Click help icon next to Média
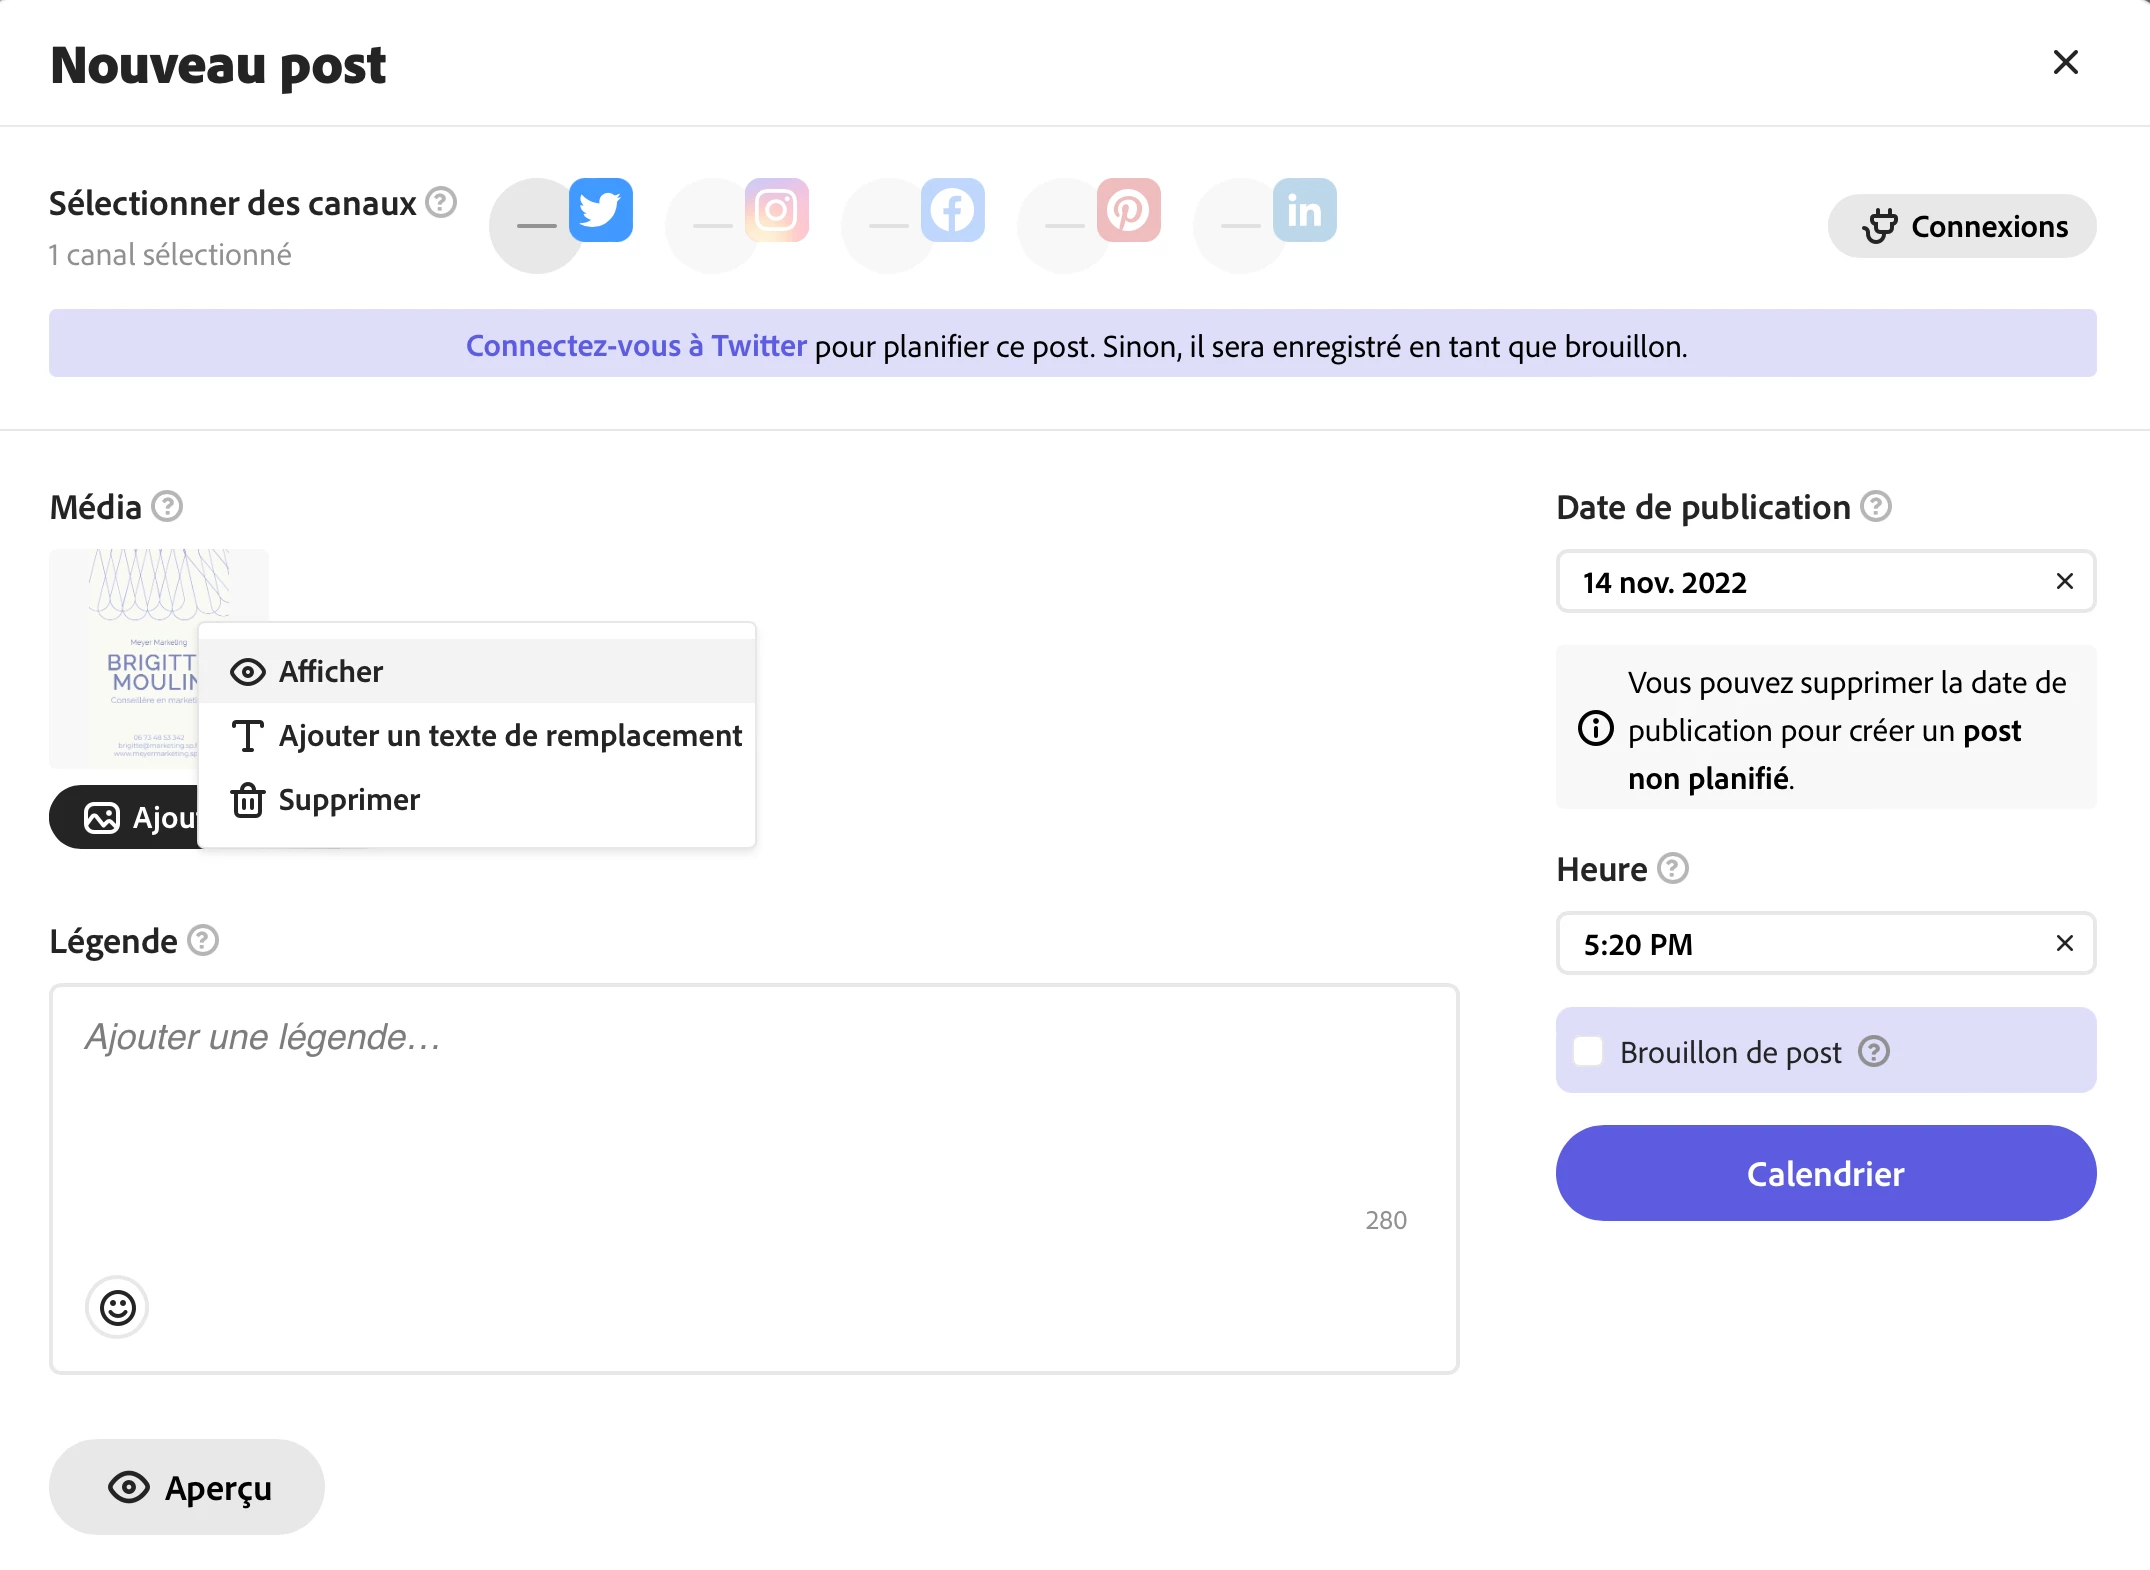Screen dimensions: 2150x1570 click(x=167, y=507)
